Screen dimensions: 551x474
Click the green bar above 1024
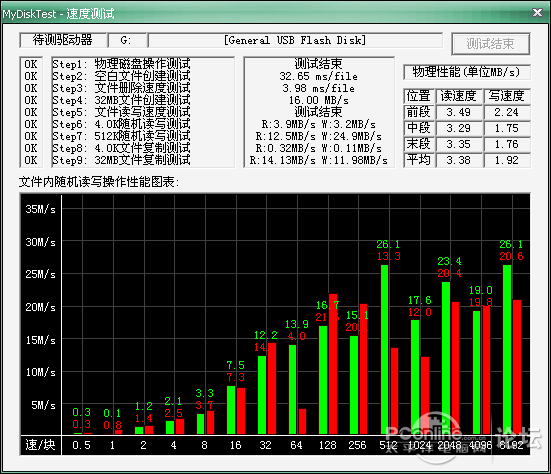[x=415, y=377]
